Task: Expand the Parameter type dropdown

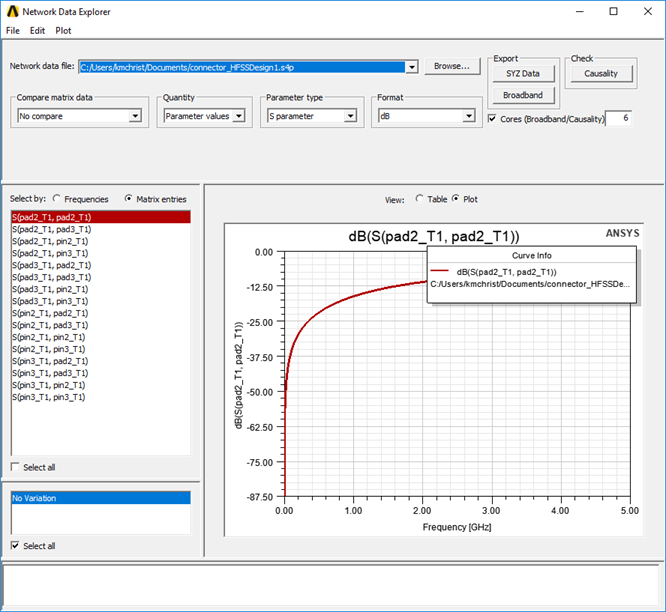Action: 349,116
